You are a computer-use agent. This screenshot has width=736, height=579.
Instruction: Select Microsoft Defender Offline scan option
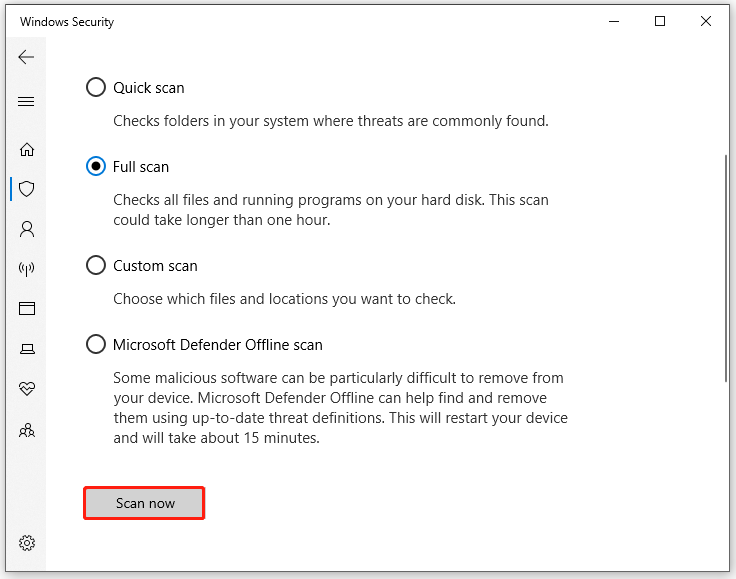[x=96, y=345]
